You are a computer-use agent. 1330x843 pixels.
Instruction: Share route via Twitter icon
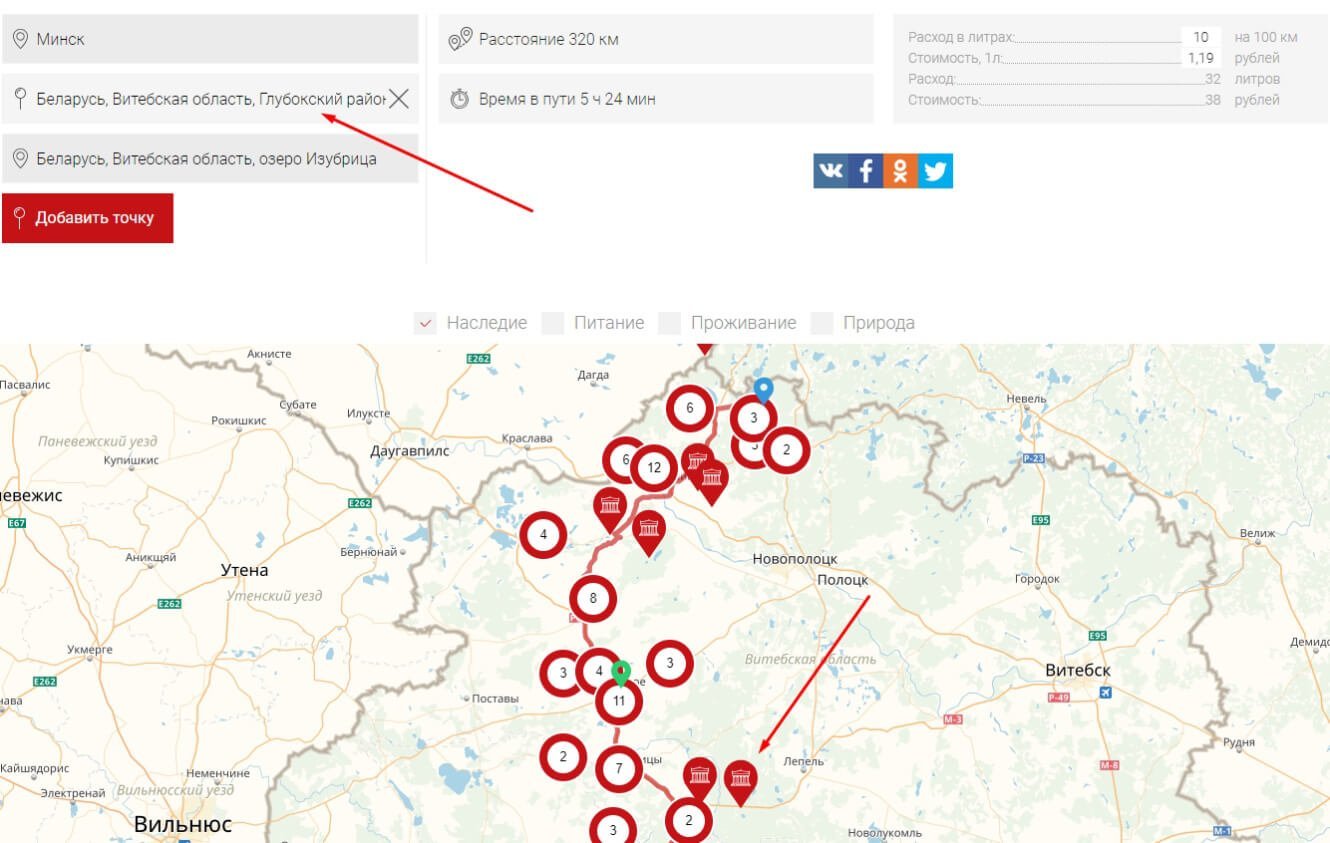(935, 171)
